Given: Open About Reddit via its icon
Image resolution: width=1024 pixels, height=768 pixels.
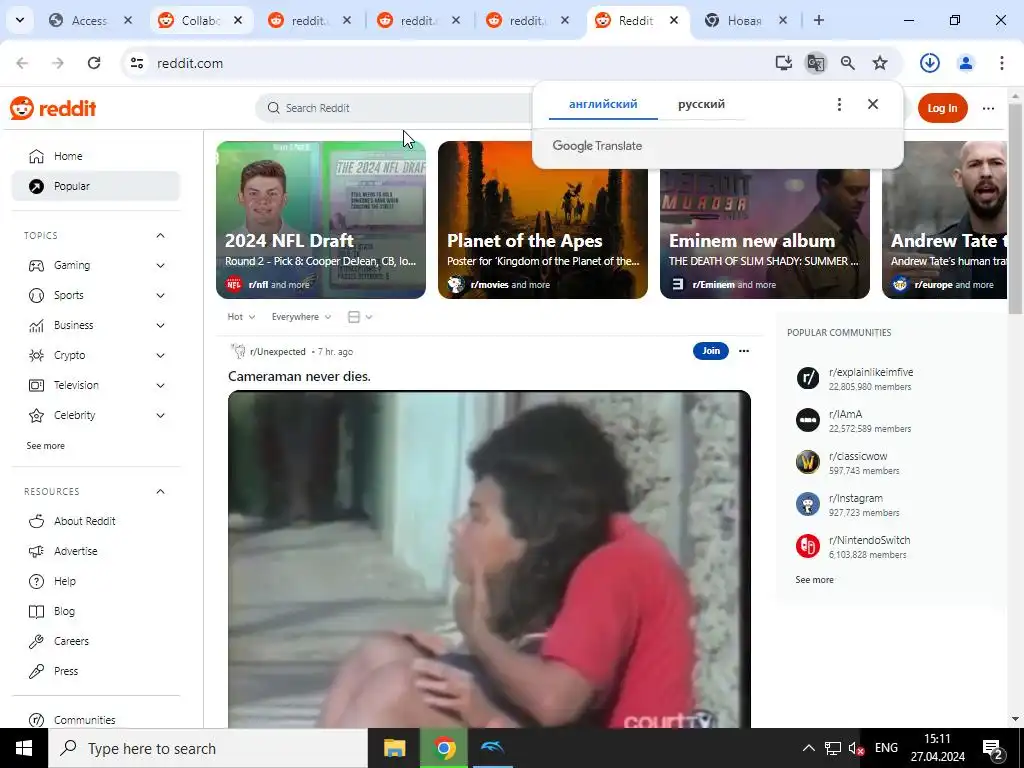Looking at the screenshot, I should (37, 521).
